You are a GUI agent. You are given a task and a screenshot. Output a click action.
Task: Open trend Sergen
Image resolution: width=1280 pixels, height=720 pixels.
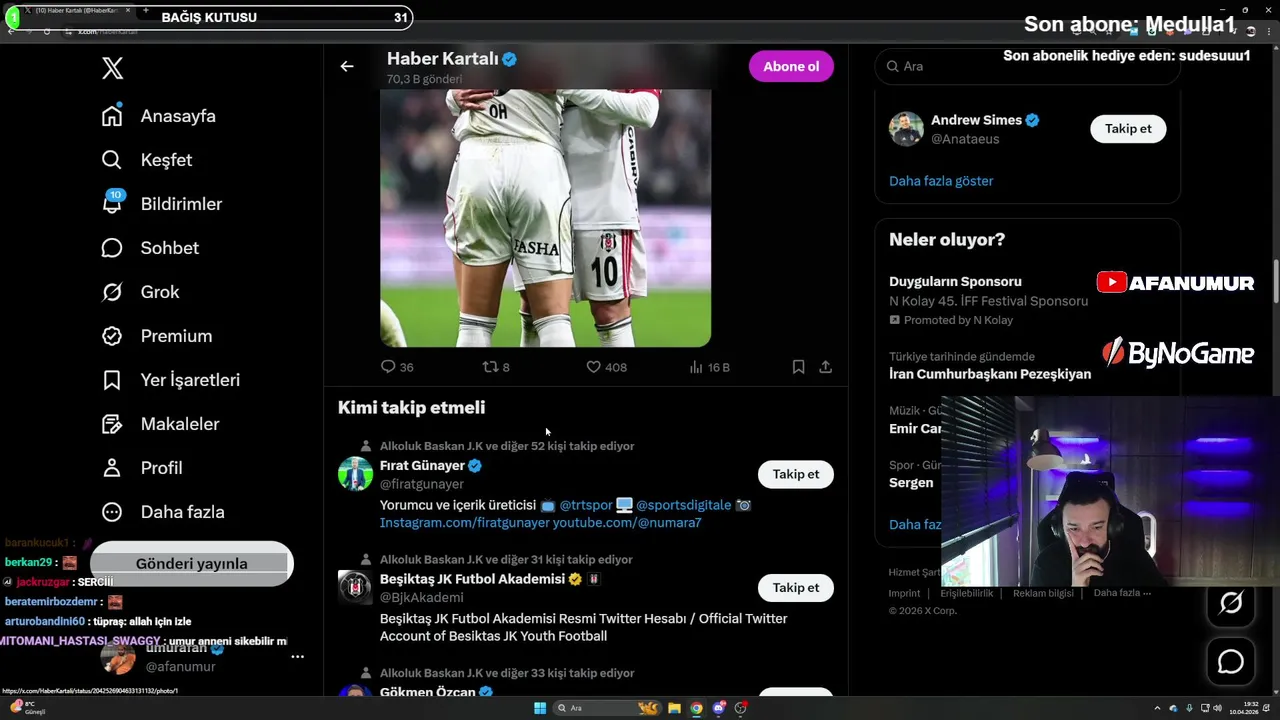[911, 483]
